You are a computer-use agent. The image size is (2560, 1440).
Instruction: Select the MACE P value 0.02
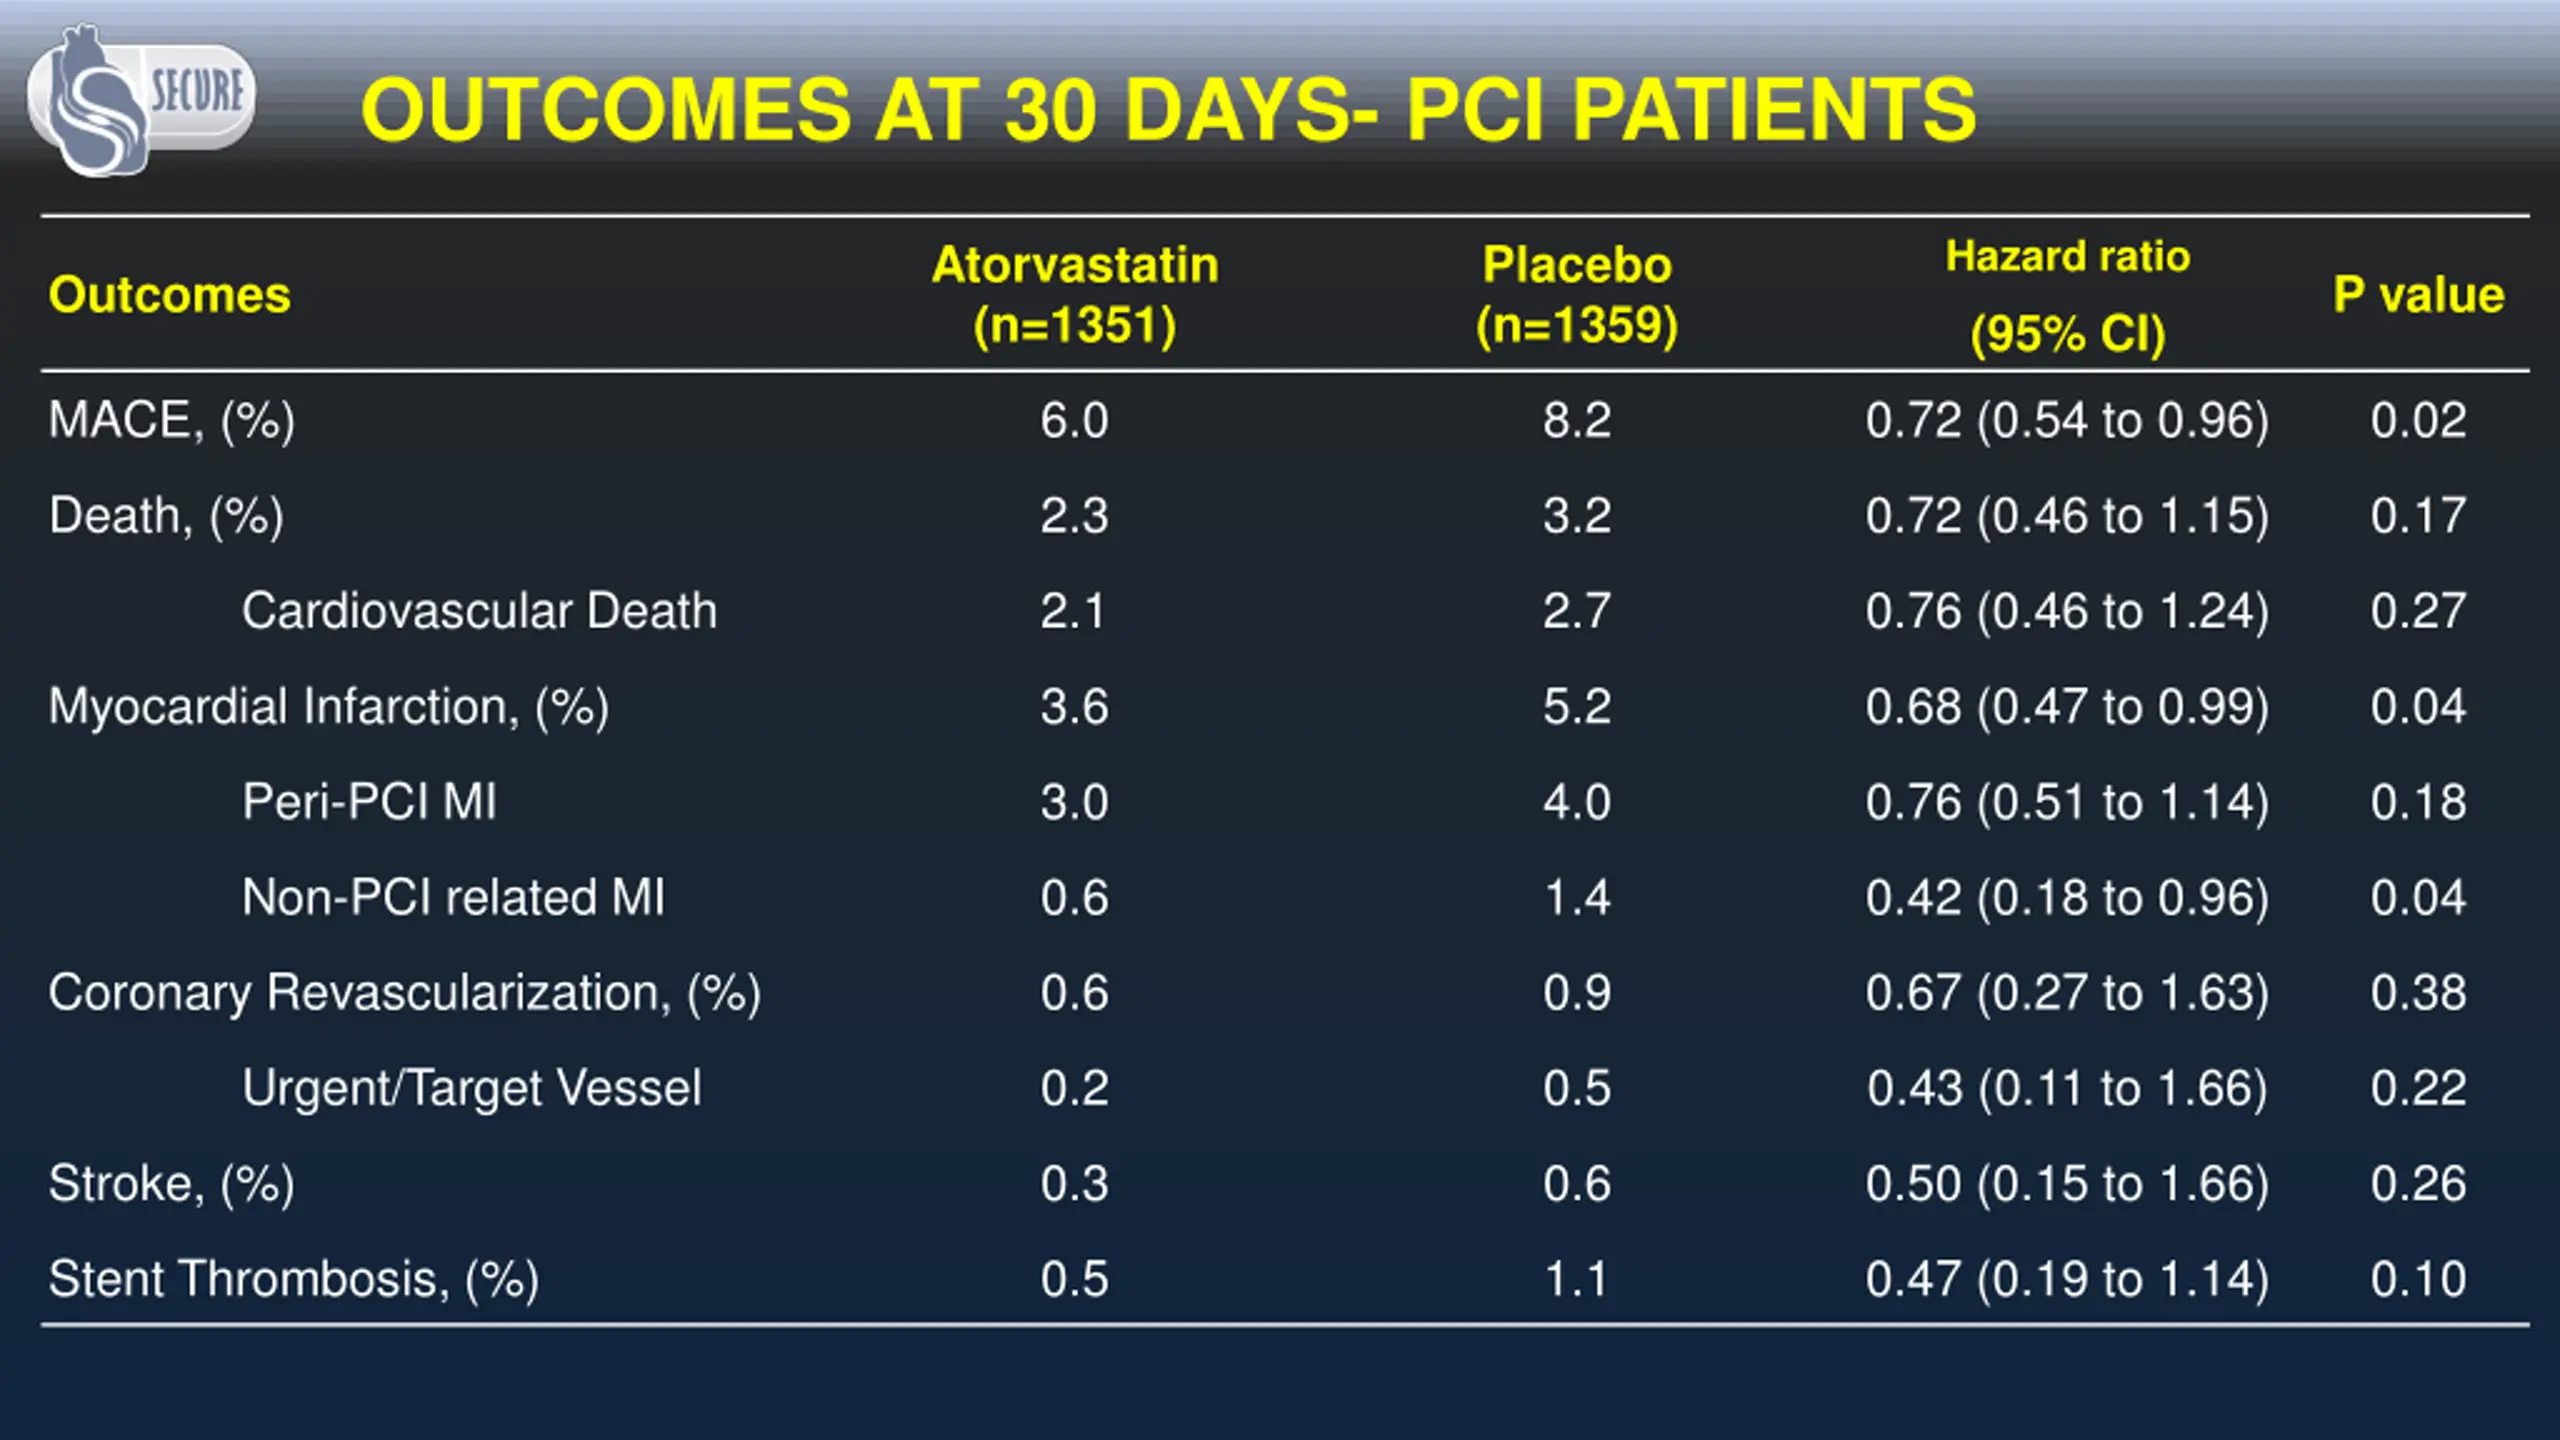pos(2419,420)
